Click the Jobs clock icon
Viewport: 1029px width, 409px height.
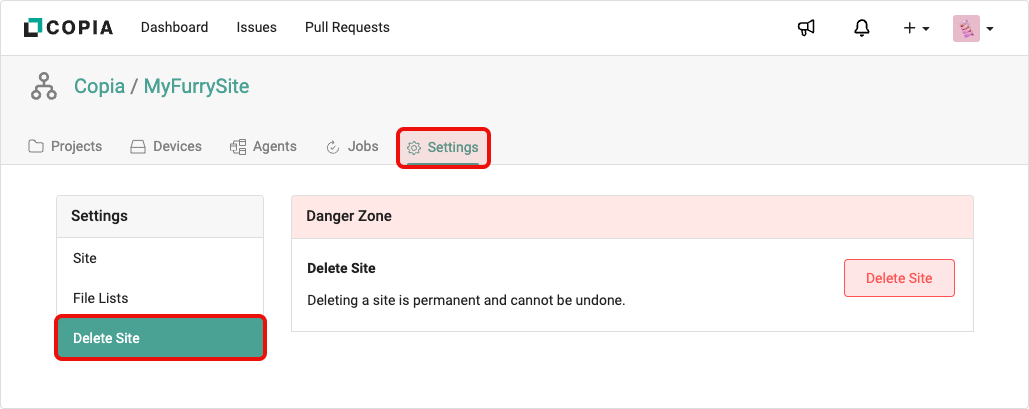[333, 147]
